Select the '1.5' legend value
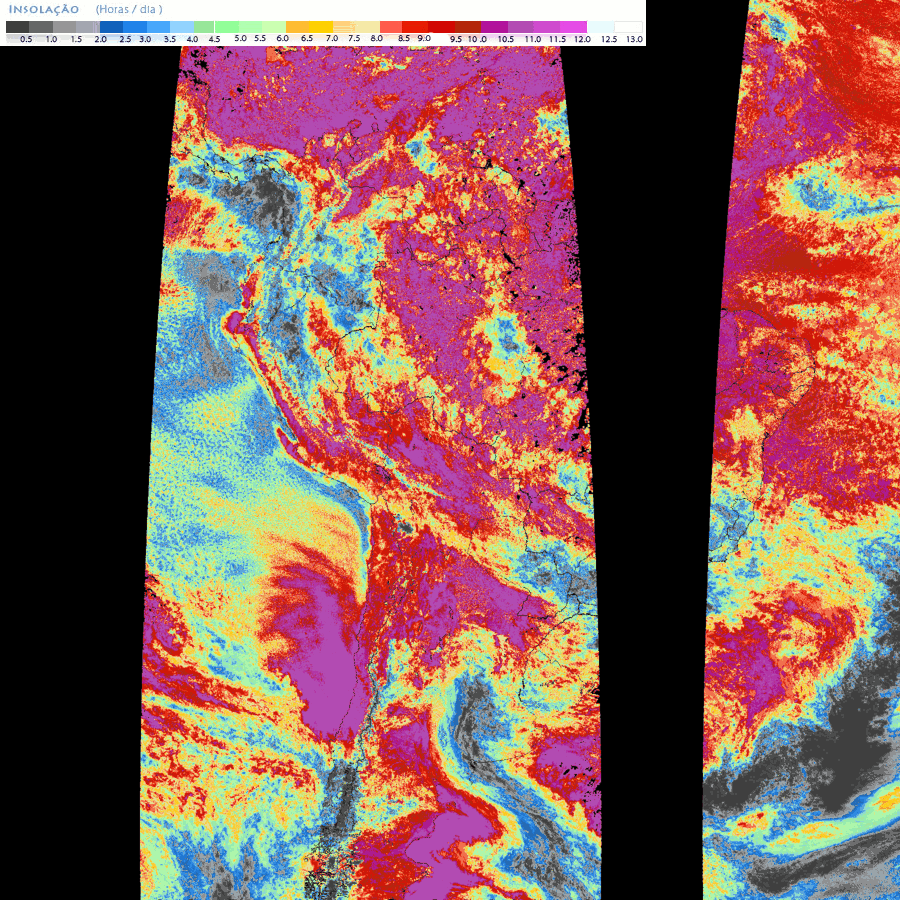Viewport: 900px width, 900px height. (x=76, y=40)
